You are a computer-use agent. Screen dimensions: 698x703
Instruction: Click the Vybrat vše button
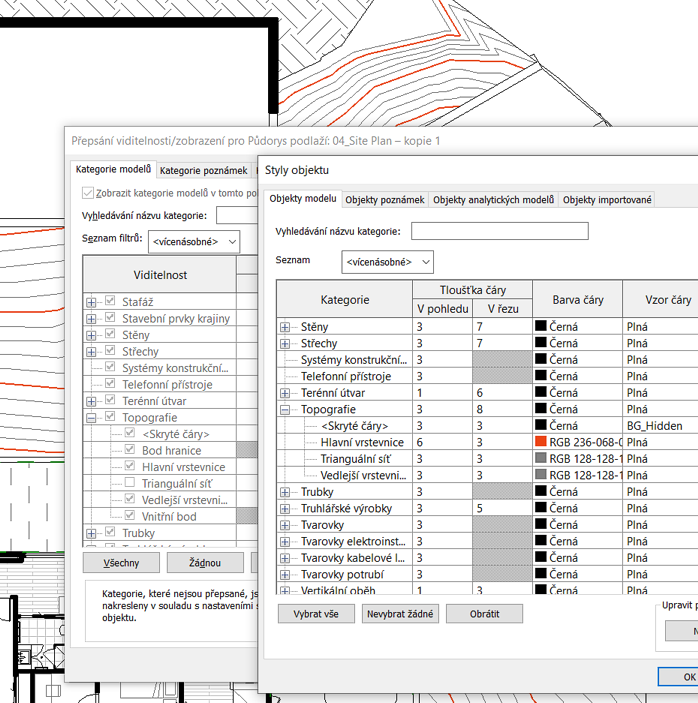[316, 614]
